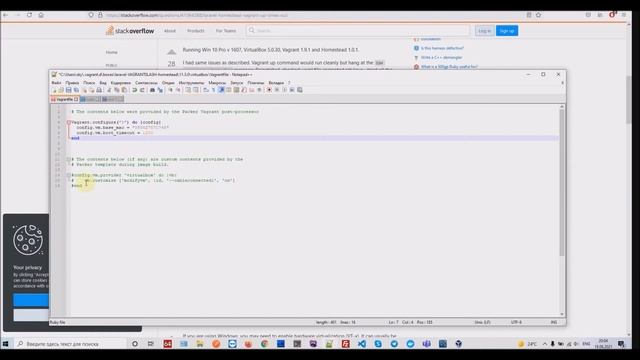Click the upvote arrow above score 28
Image resolution: width=640 pixels, height=360 pixels.
tap(171, 52)
